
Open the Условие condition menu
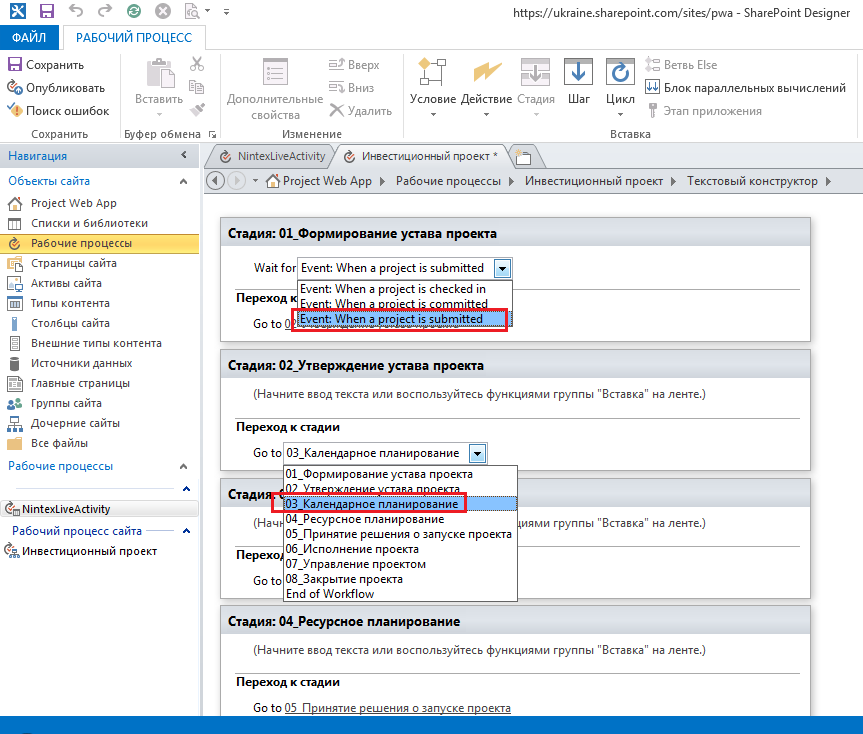[433, 88]
